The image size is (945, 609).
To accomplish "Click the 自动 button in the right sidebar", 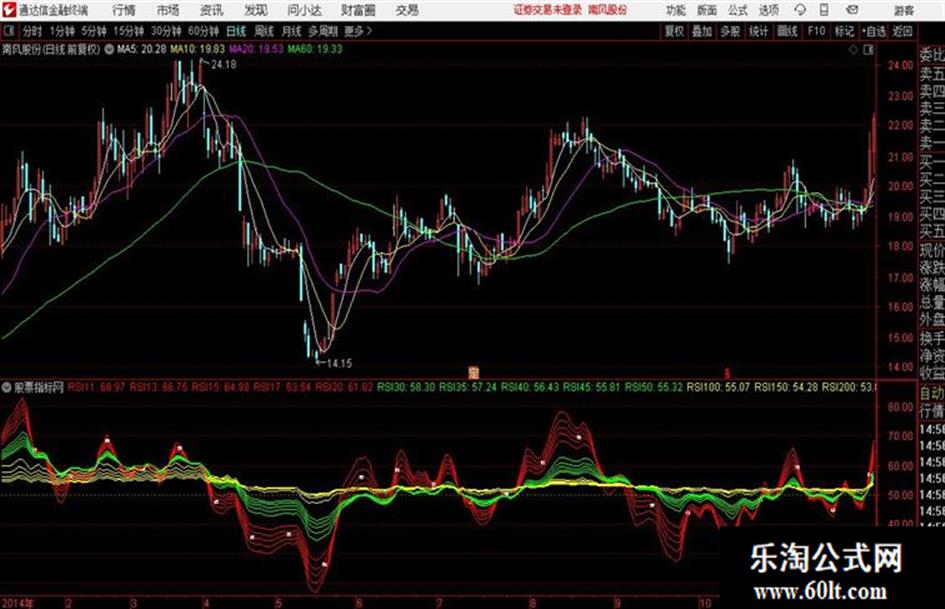I will click(x=932, y=394).
